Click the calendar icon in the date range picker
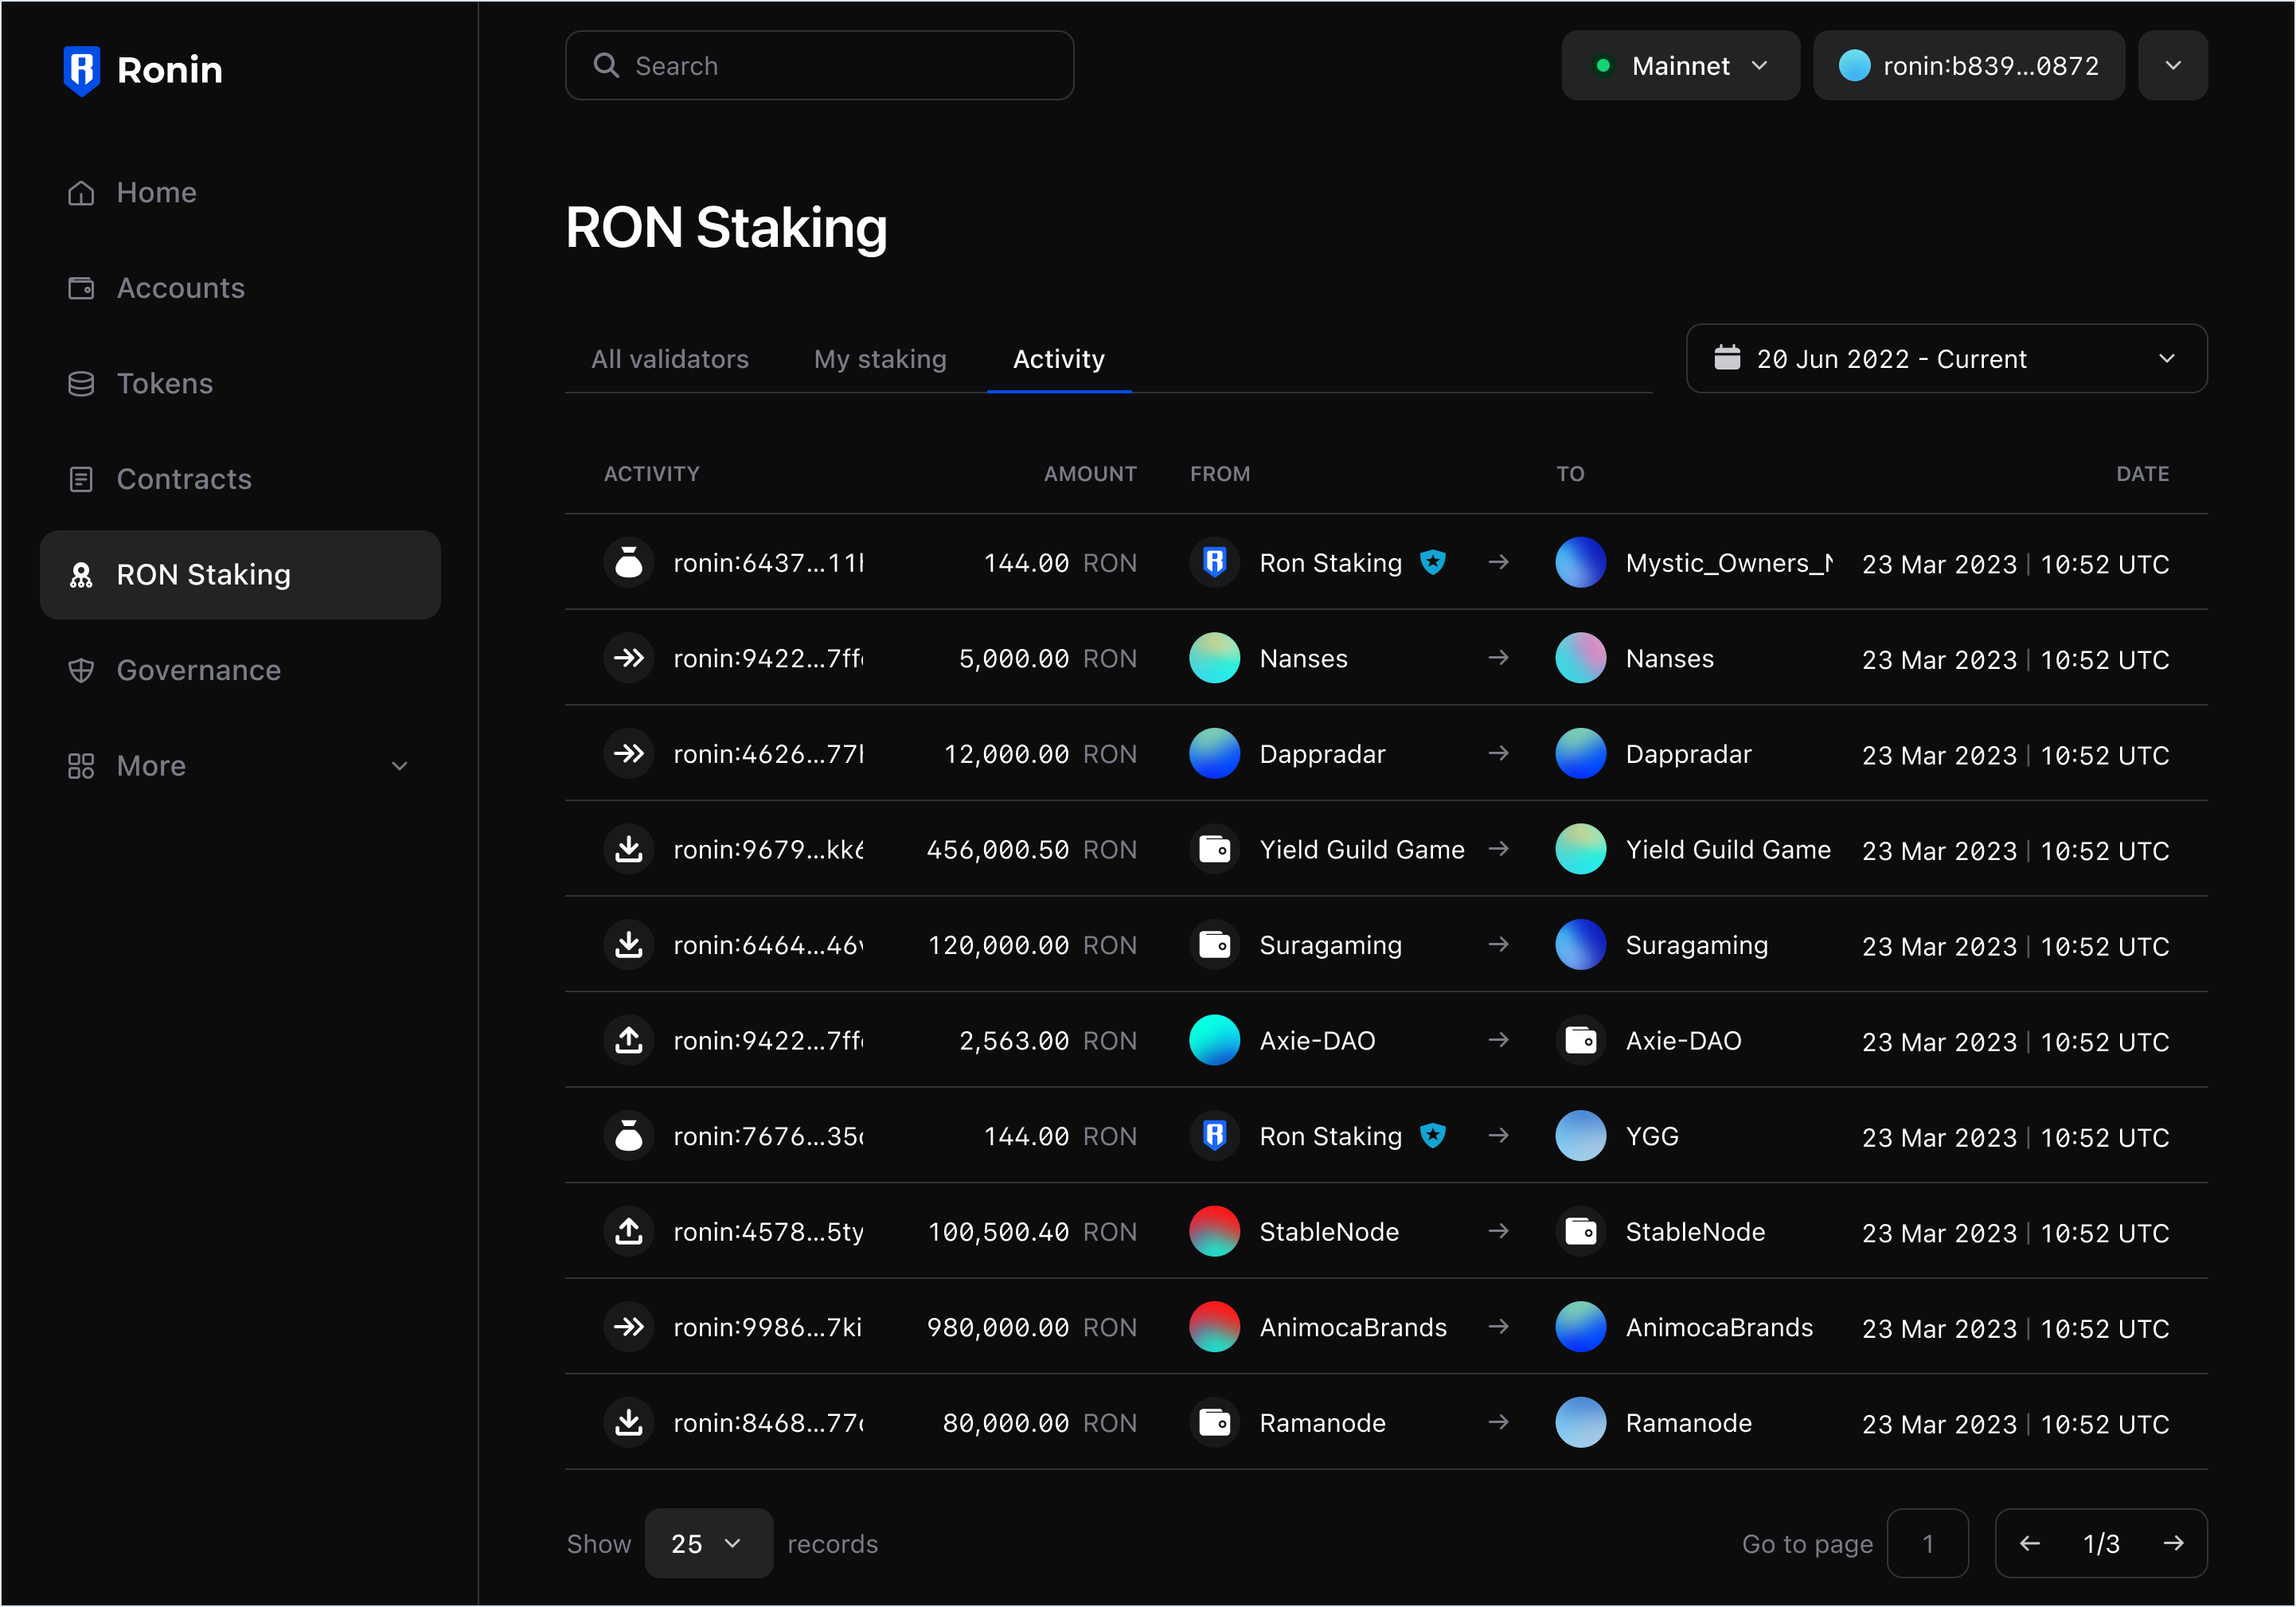The height and width of the screenshot is (1607, 2296). click(x=1727, y=358)
